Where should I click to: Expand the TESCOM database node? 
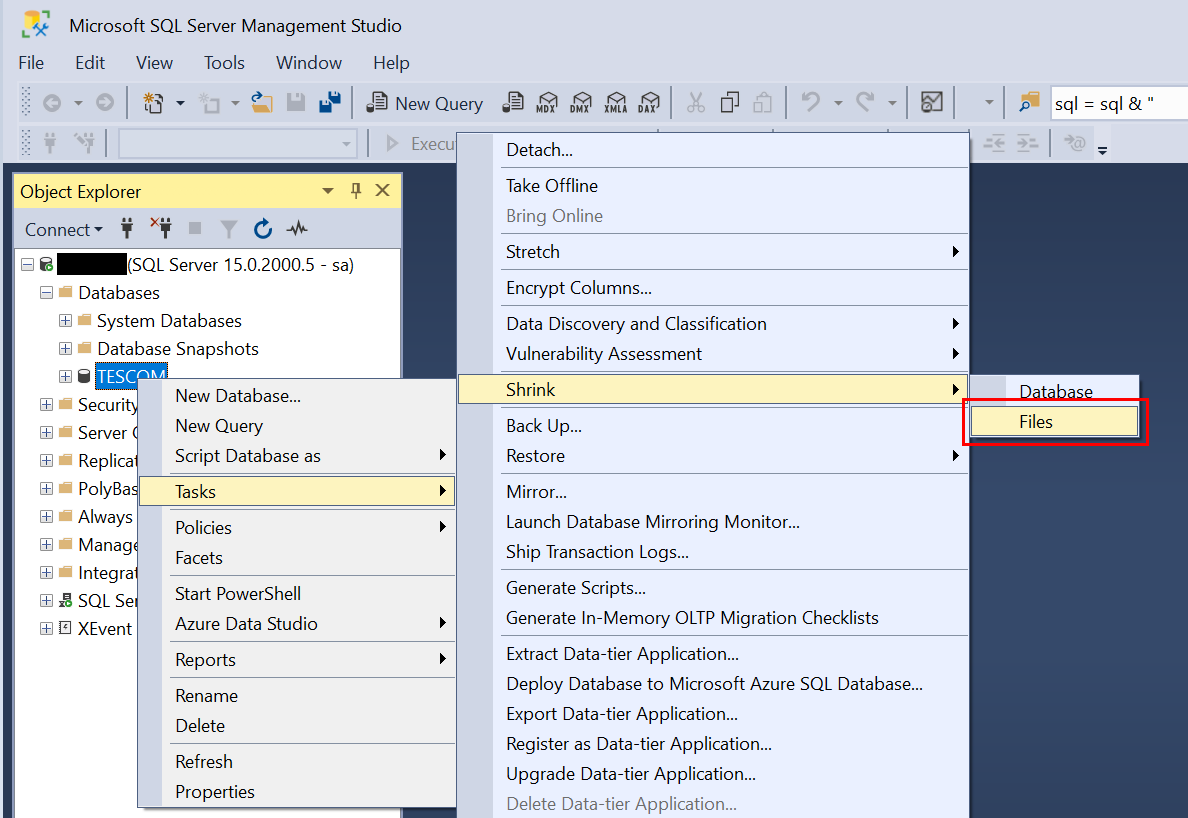click(x=65, y=376)
